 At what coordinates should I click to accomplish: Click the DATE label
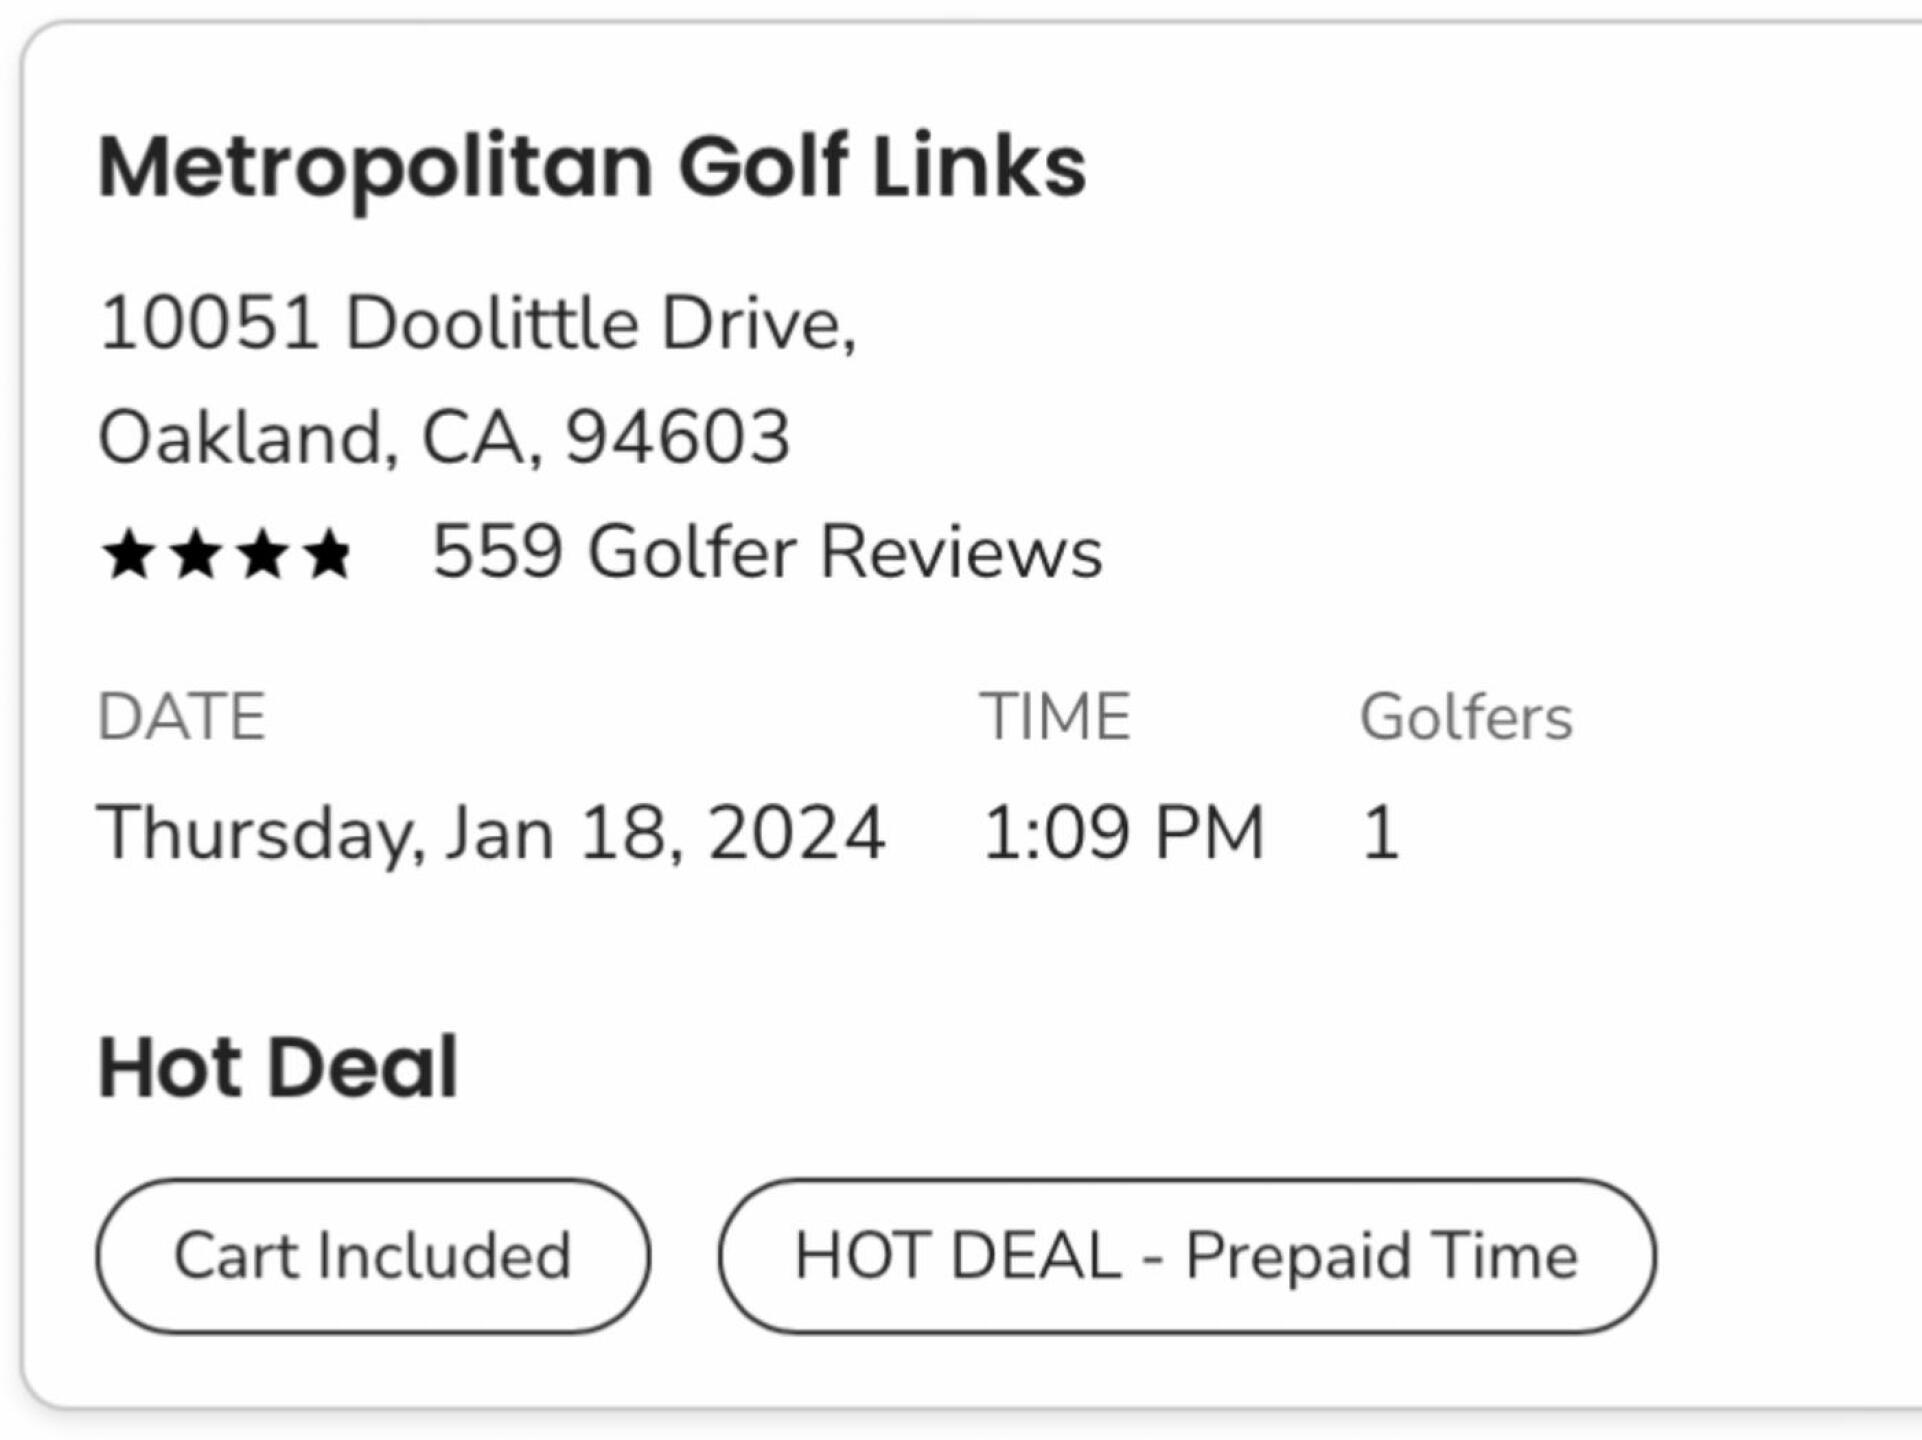tap(182, 717)
